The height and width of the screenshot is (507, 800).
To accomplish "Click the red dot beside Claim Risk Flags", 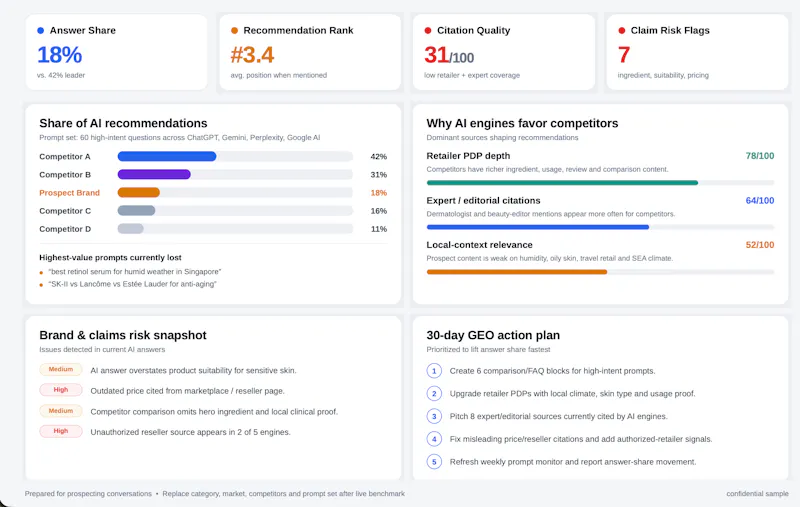I will (621, 31).
